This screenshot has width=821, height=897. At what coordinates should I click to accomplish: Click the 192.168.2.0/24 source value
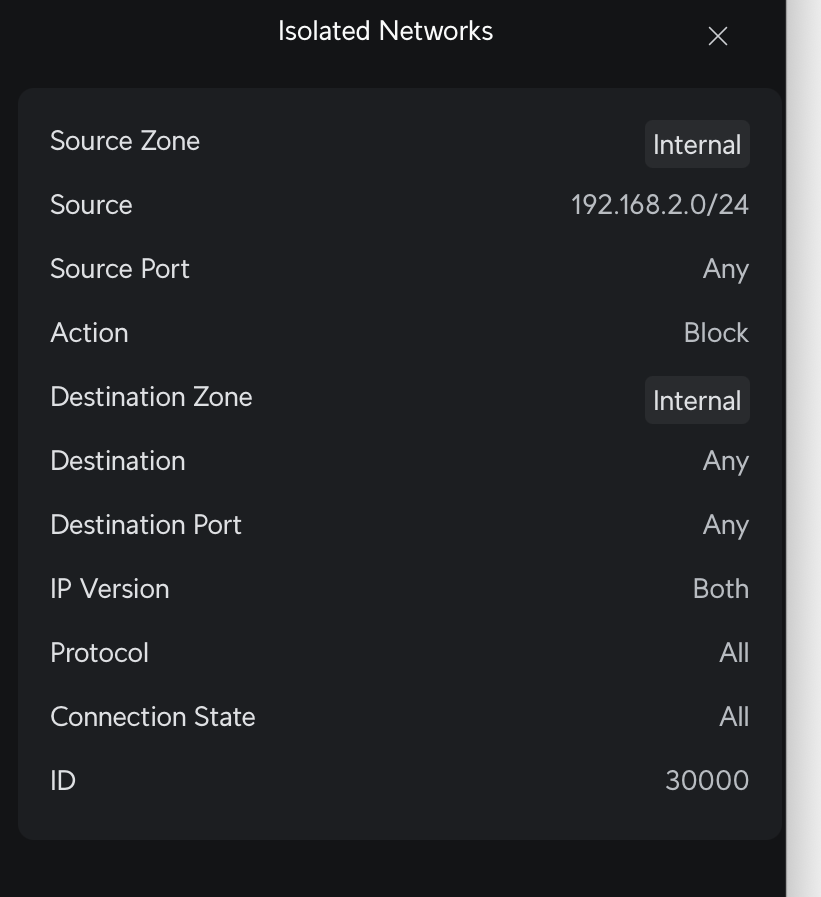click(659, 205)
